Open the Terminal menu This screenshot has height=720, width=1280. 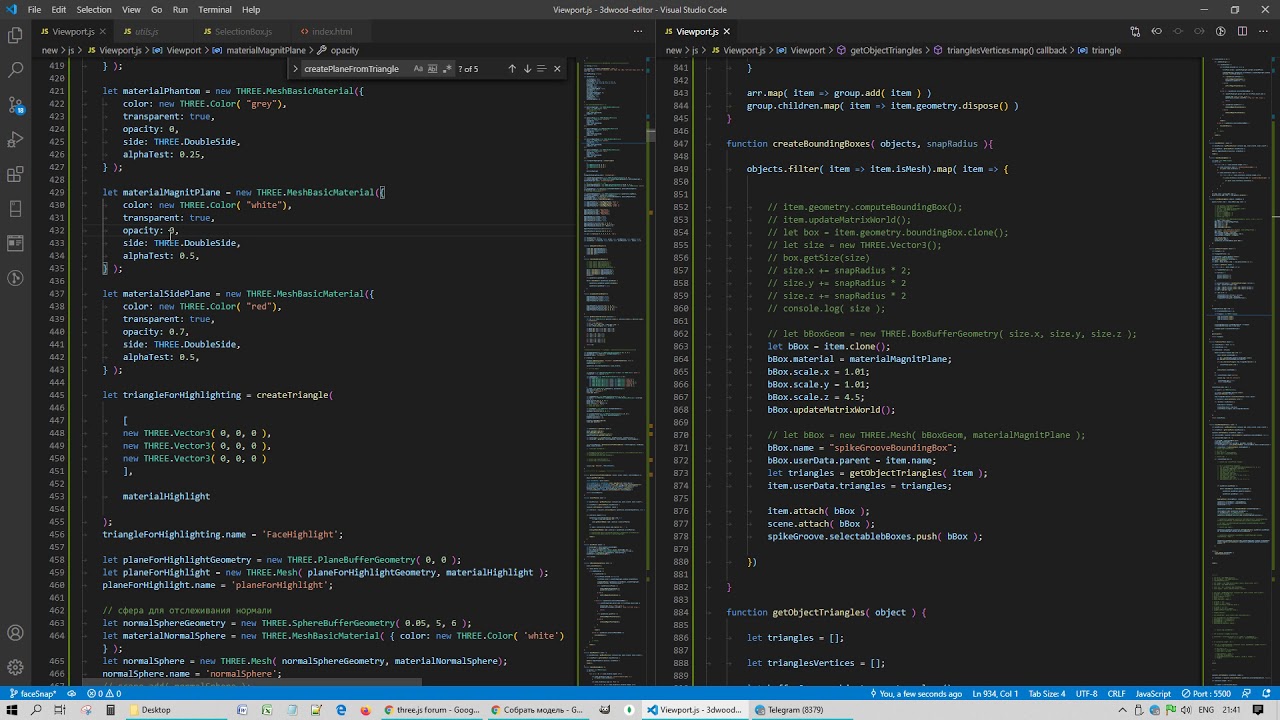click(215, 10)
